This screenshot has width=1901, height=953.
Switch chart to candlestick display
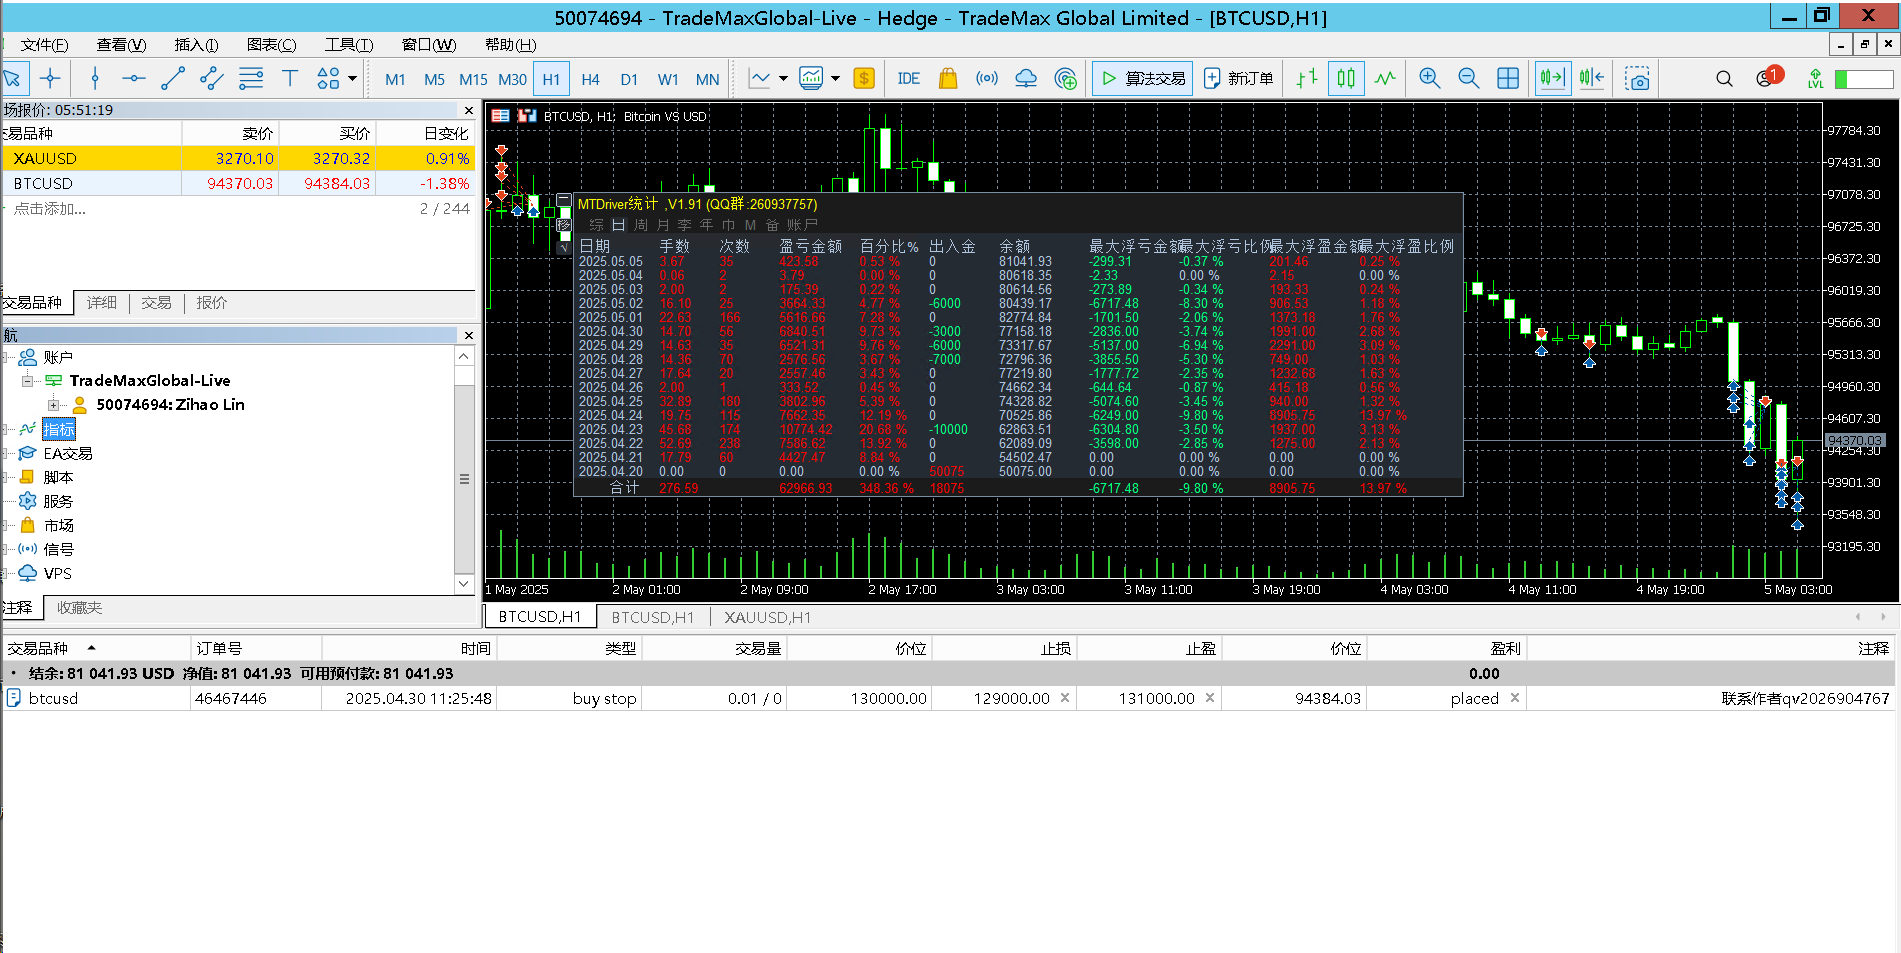click(1346, 79)
